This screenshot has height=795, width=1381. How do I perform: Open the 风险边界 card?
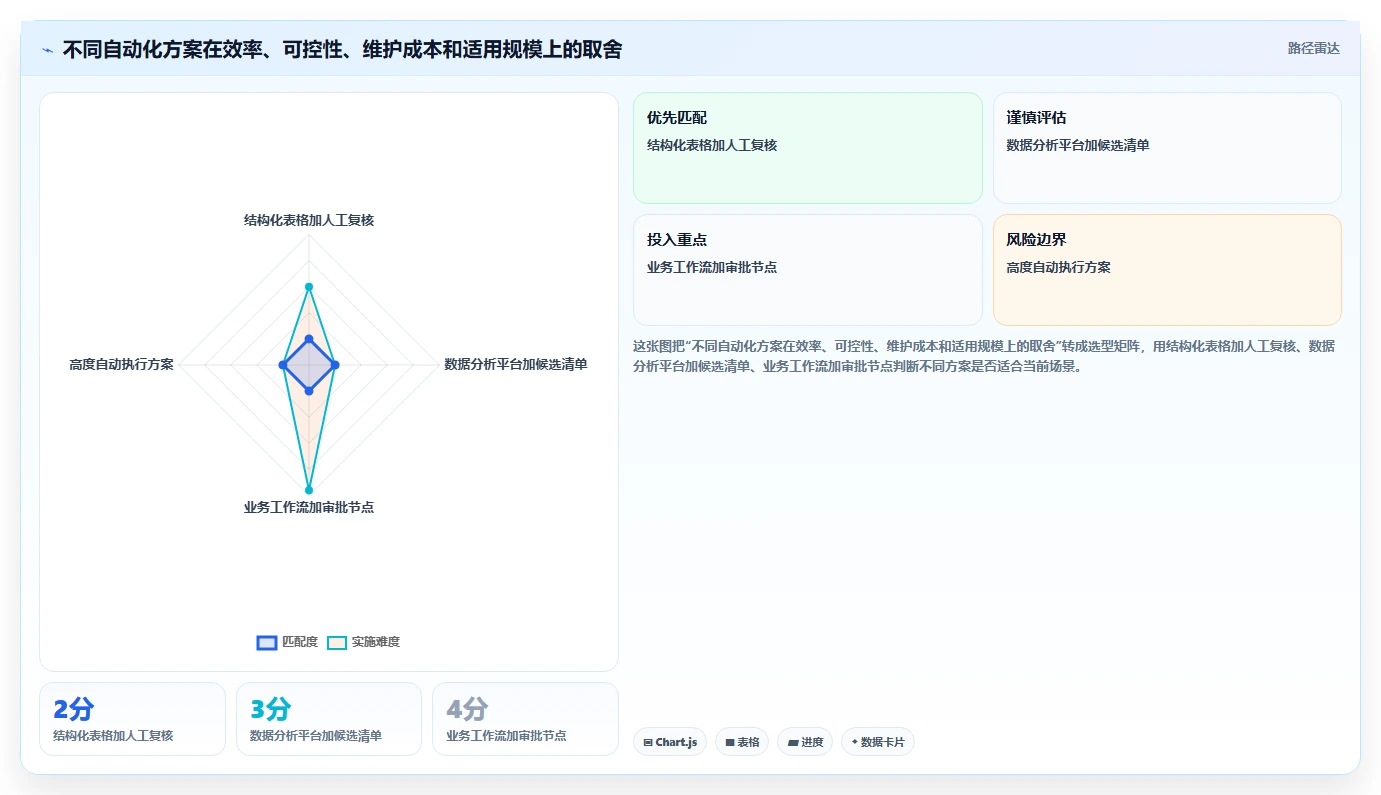click(x=1167, y=270)
